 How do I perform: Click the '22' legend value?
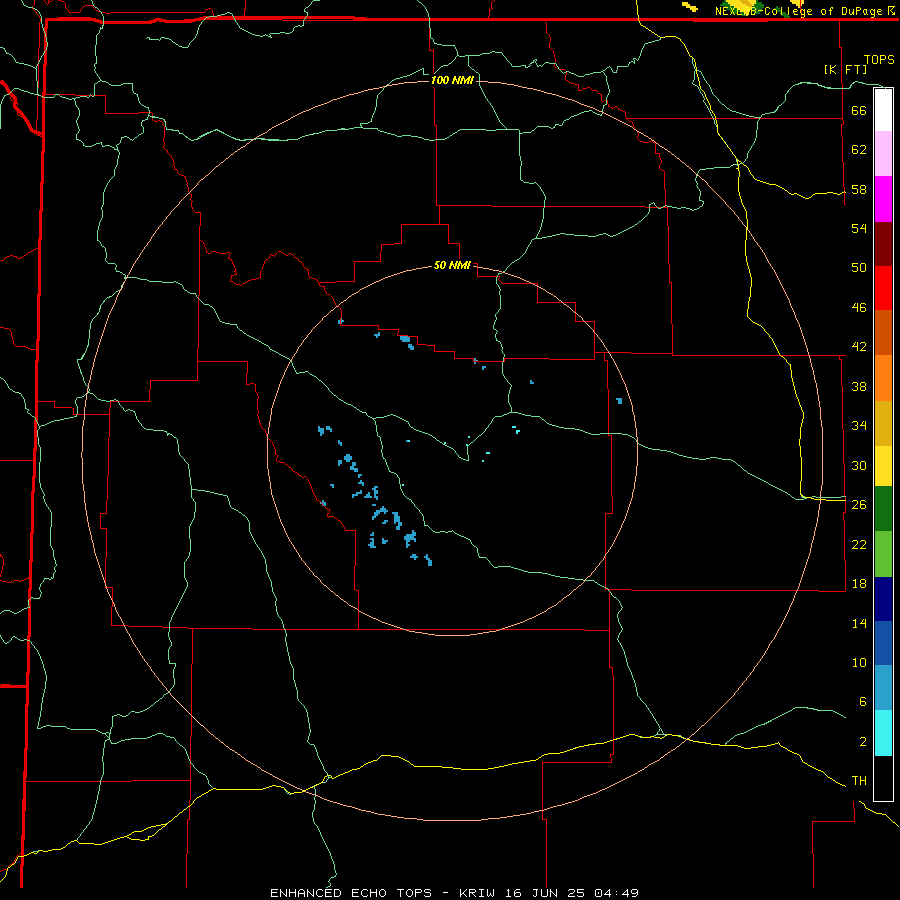click(859, 544)
